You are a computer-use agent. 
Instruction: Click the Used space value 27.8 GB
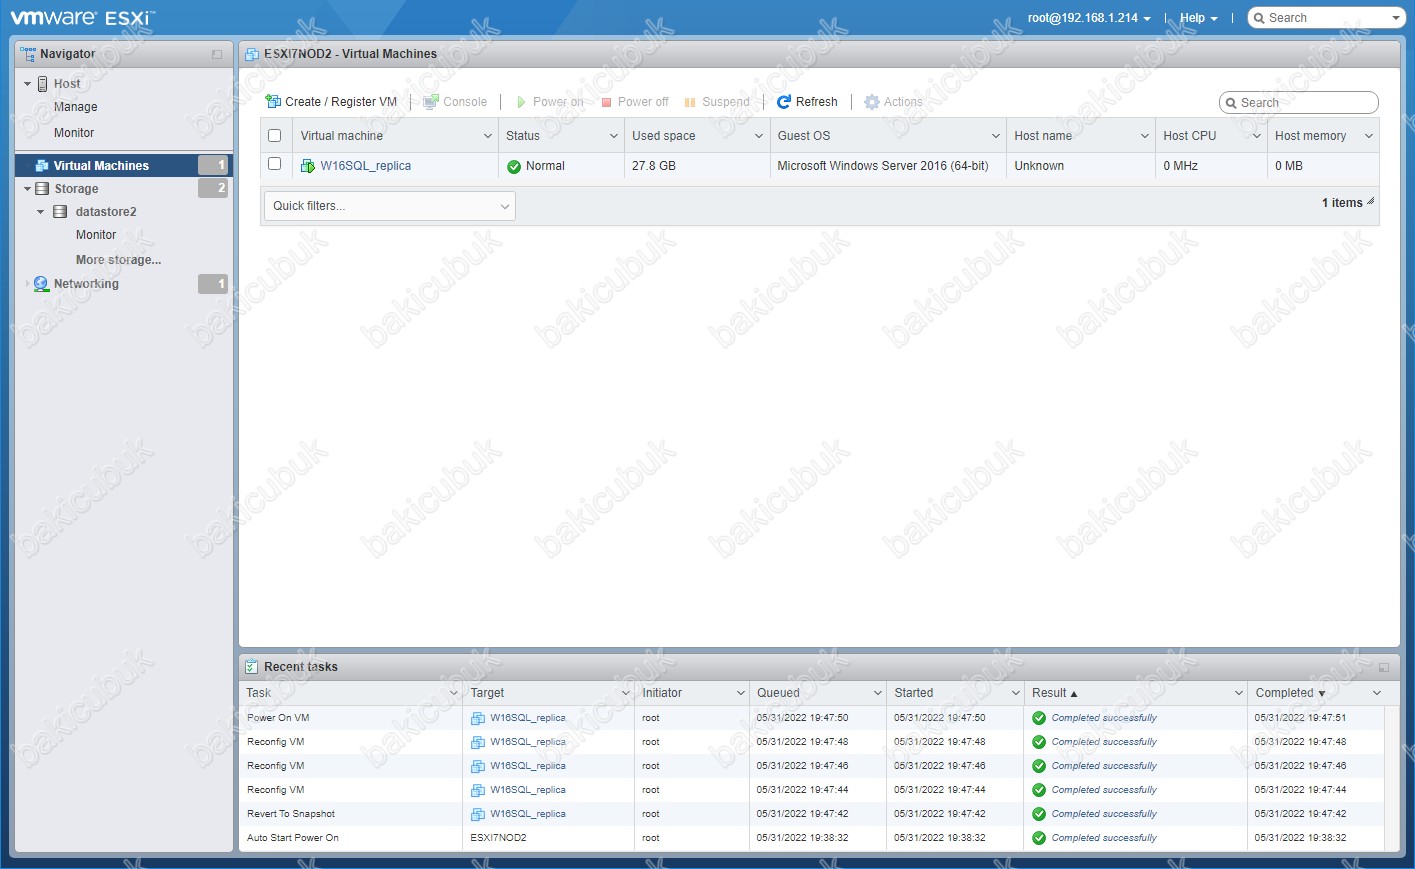click(x=654, y=166)
